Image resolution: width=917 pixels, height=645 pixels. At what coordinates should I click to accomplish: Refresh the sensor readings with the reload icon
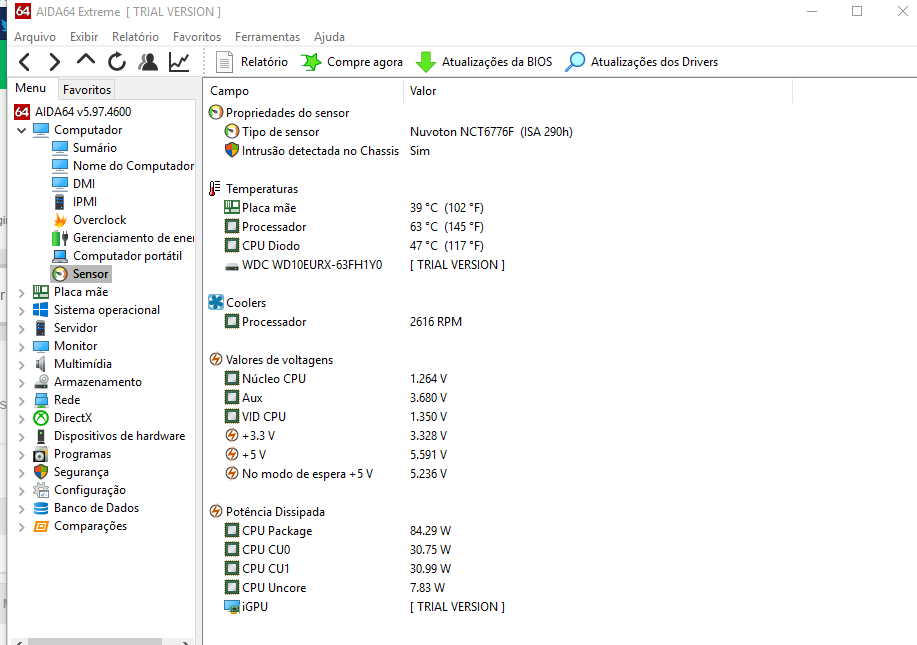click(x=117, y=61)
